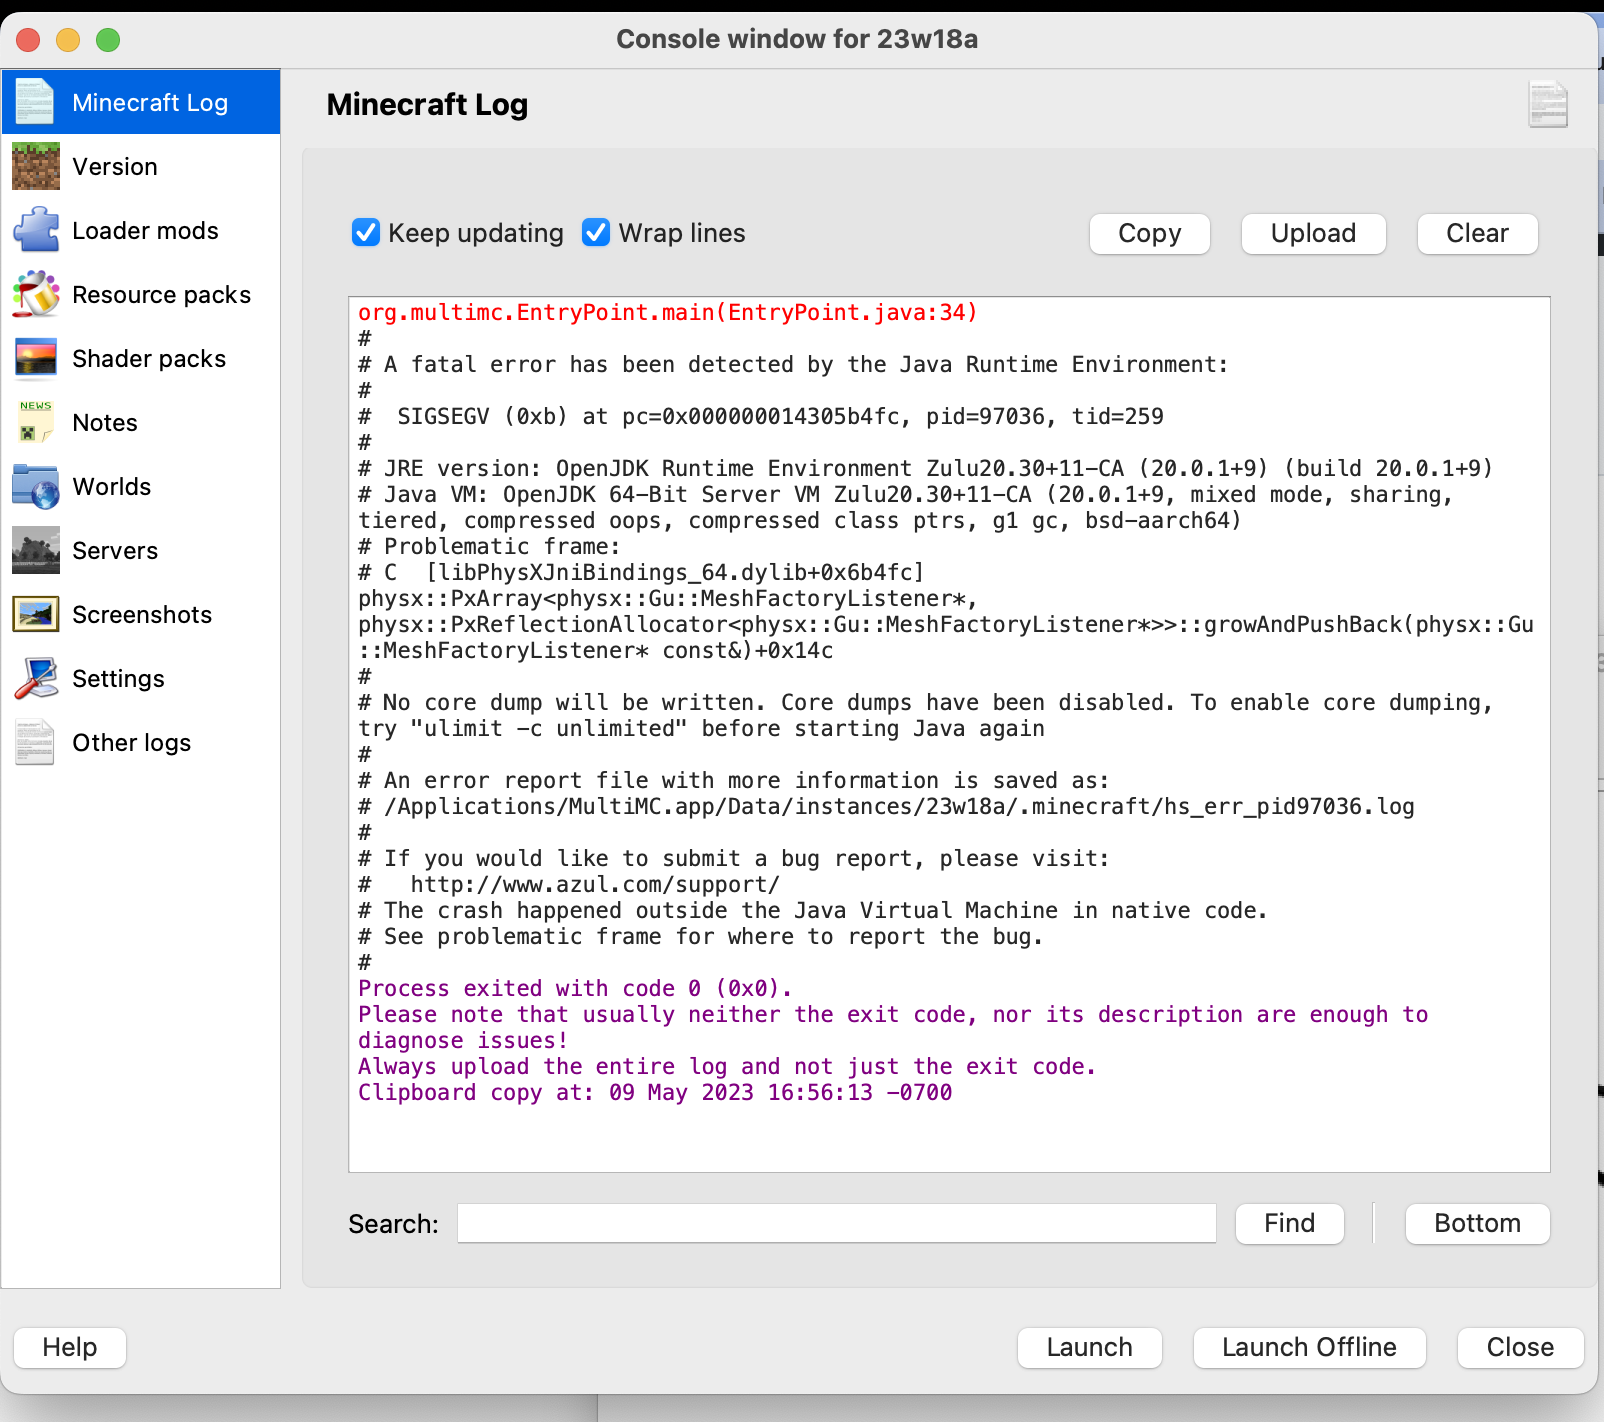The image size is (1604, 1422).
Task: Open the Notes section
Action: click(104, 422)
